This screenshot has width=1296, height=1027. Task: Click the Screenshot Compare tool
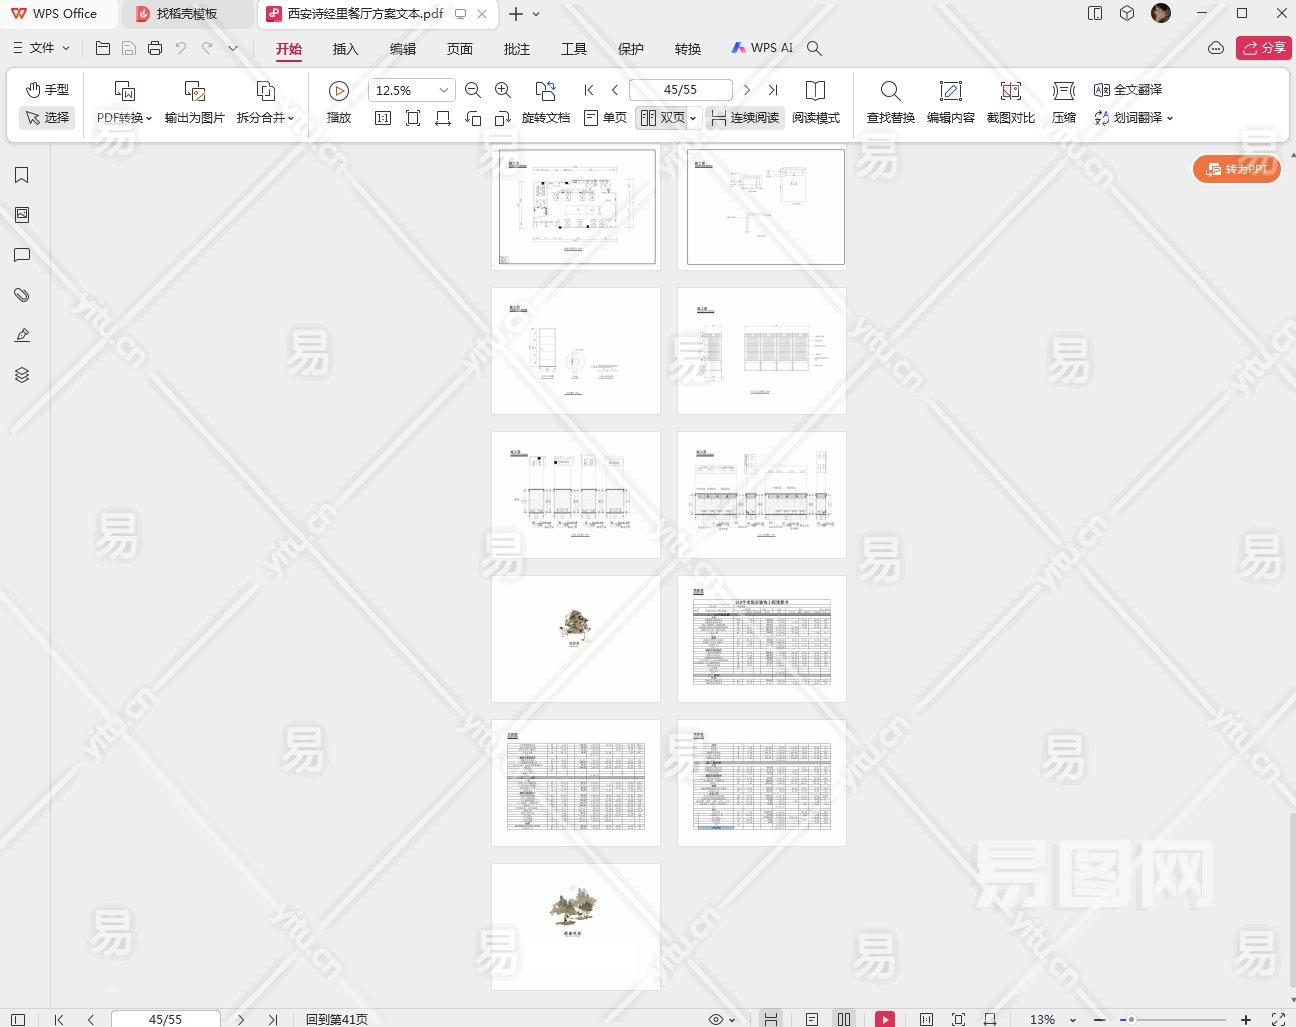(x=1010, y=103)
